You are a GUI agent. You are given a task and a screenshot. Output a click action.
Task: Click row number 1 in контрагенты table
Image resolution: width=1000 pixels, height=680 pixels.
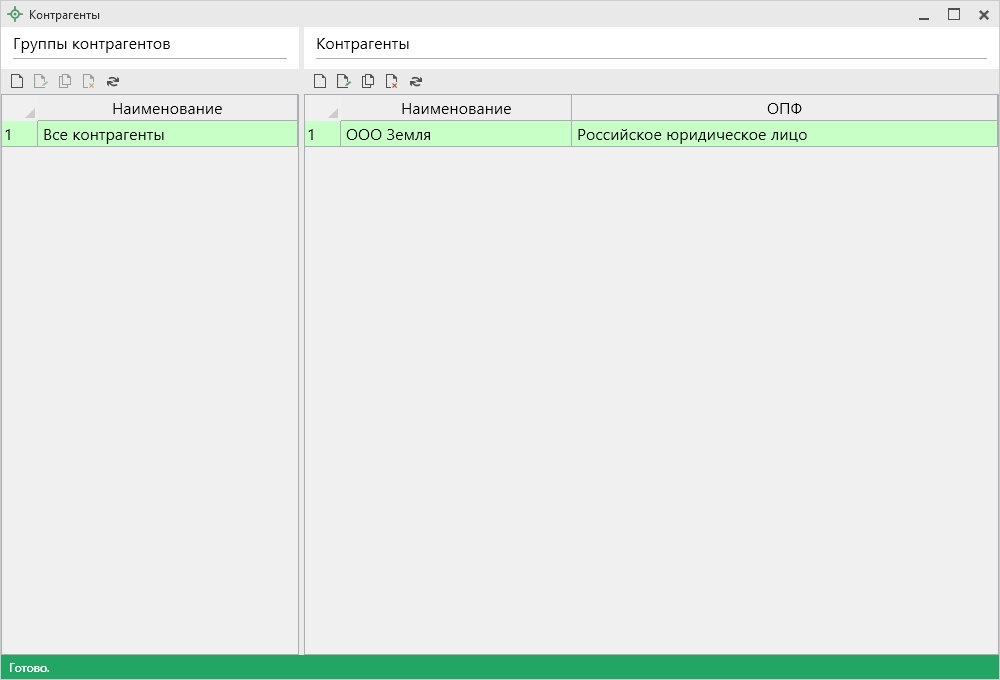322,134
